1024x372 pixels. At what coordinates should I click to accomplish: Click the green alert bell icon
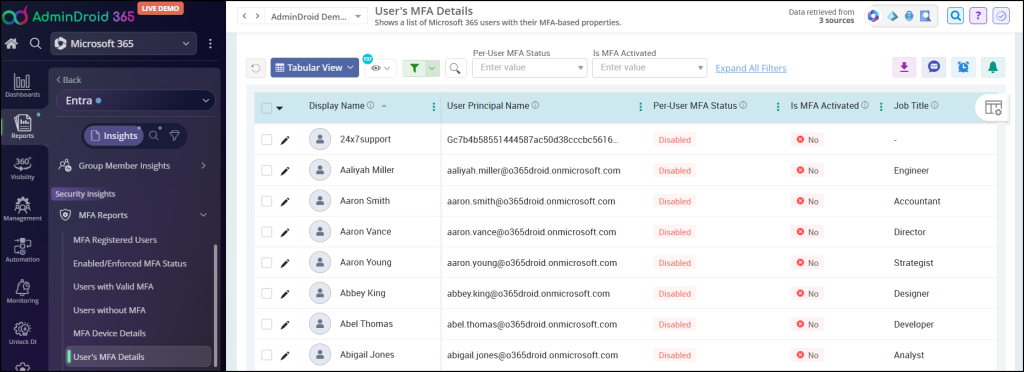(x=993, y=67)
